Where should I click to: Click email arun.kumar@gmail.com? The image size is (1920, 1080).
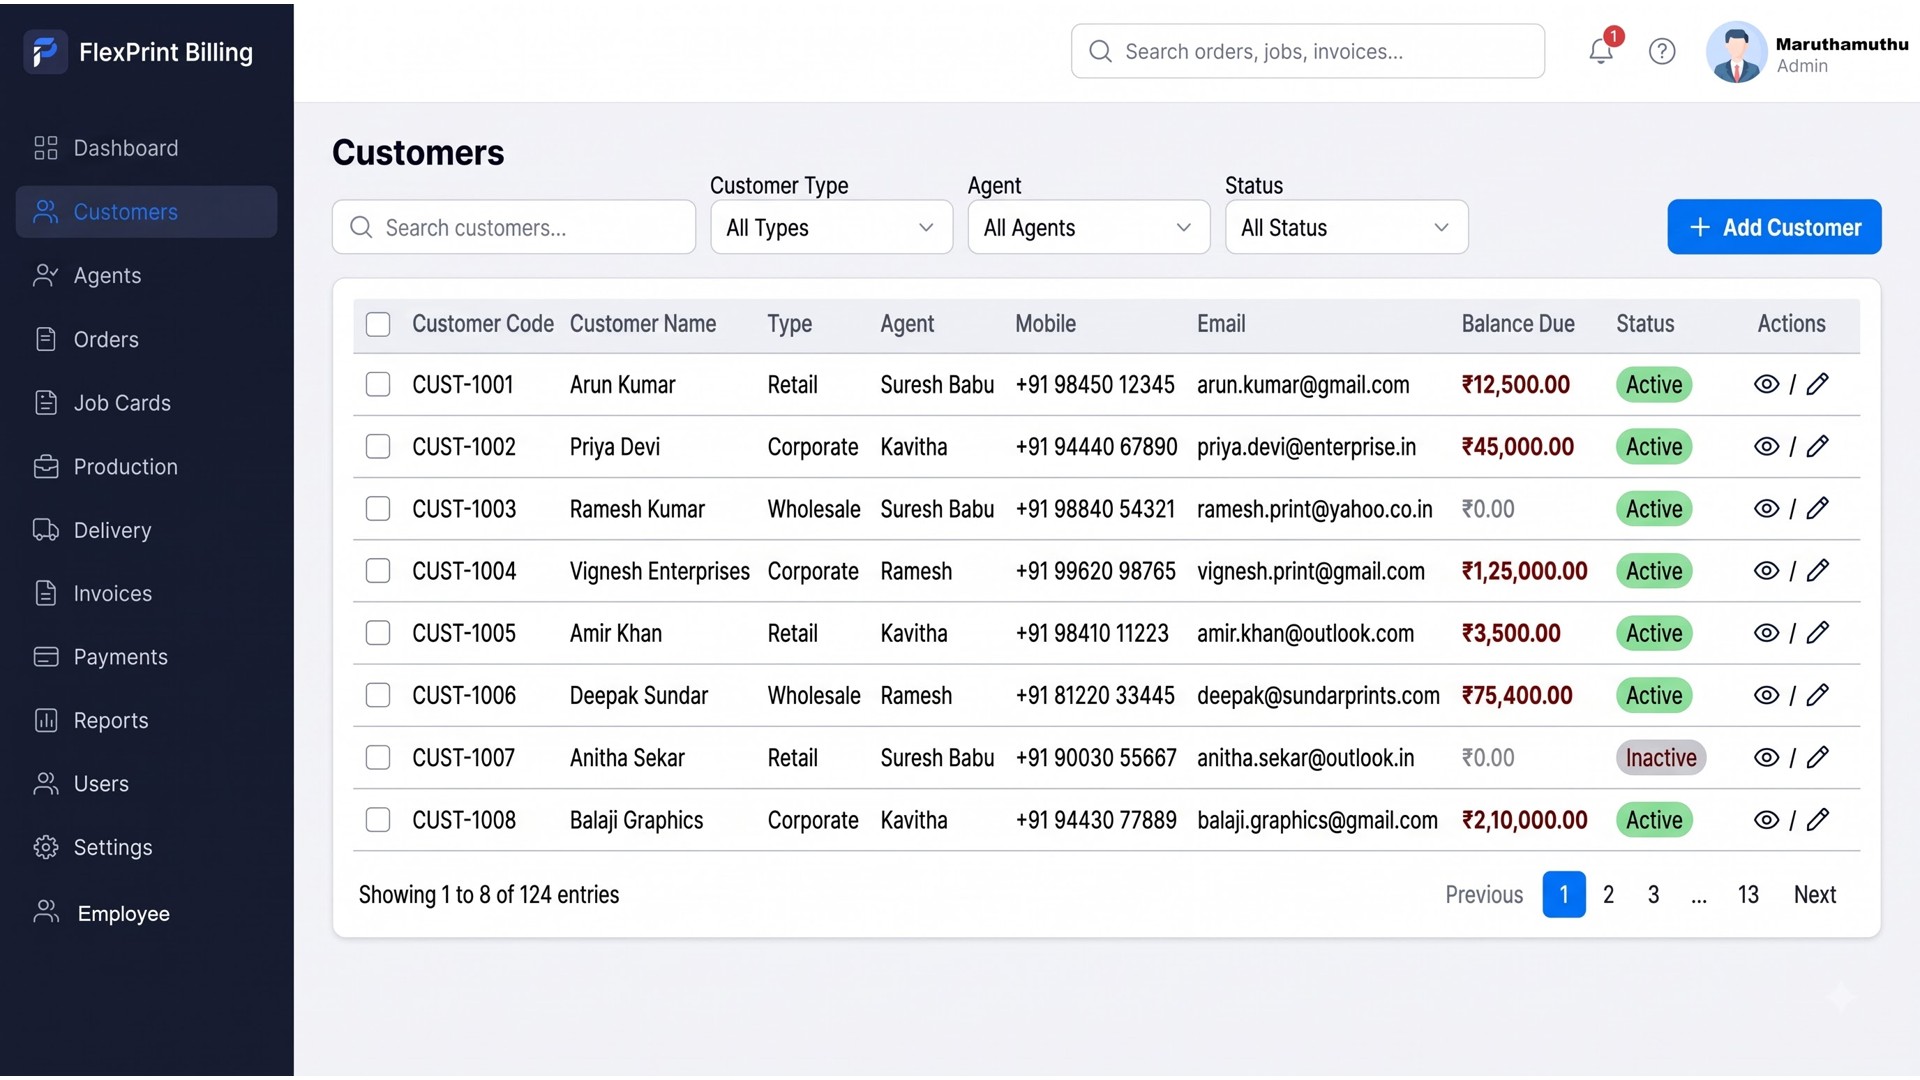[1303, 385]
